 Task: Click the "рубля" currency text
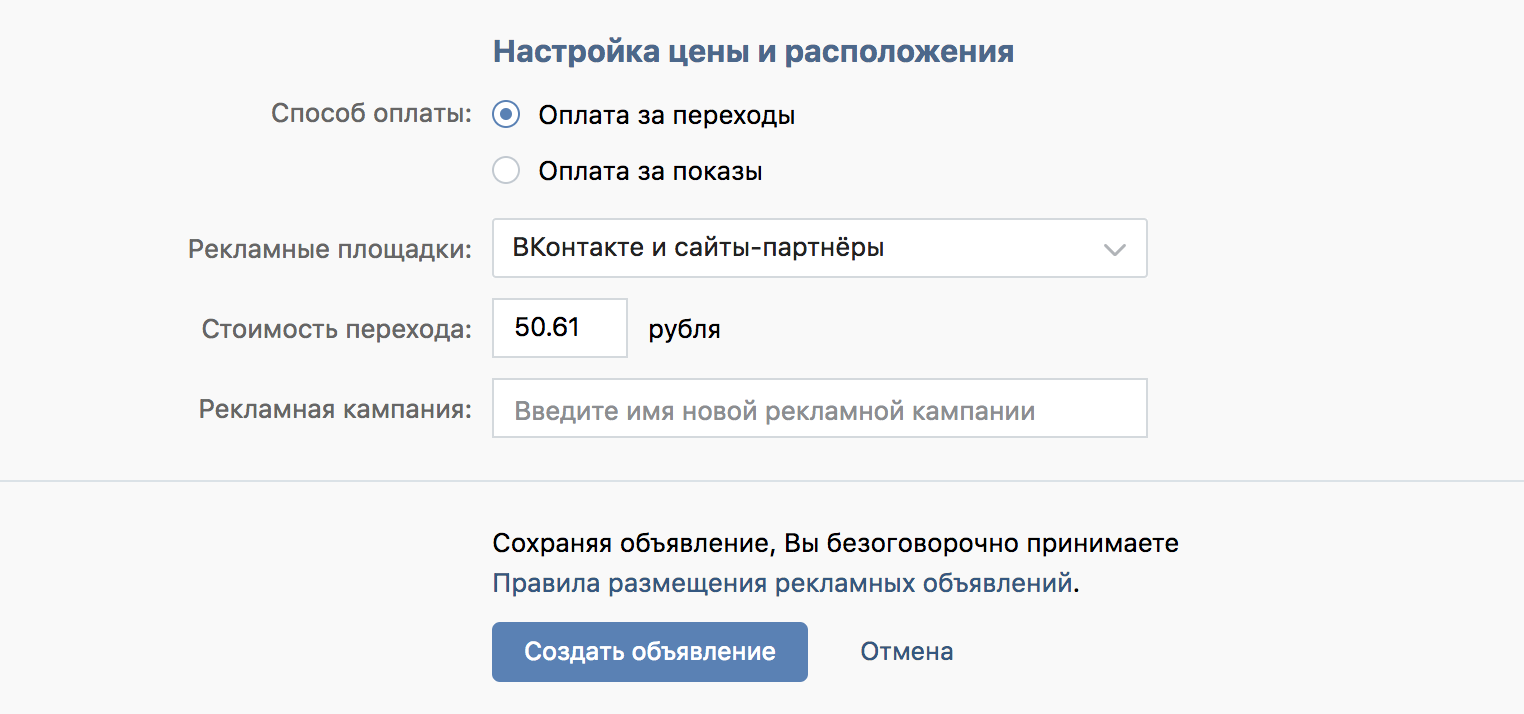684,329
